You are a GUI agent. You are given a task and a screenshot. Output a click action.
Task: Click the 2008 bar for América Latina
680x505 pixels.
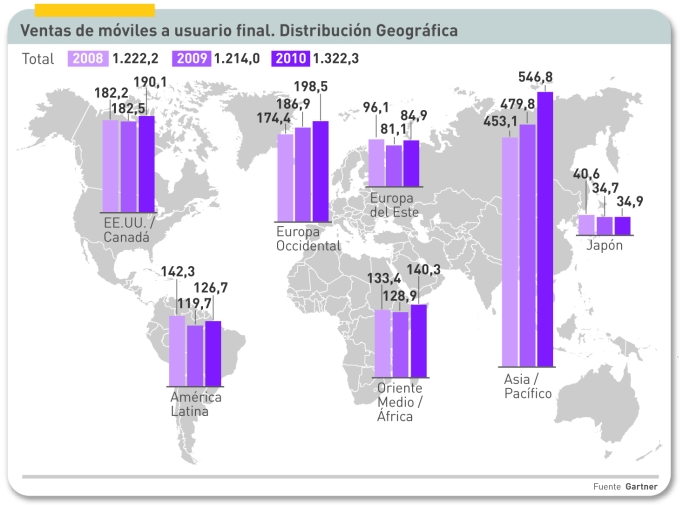(177, 351)
